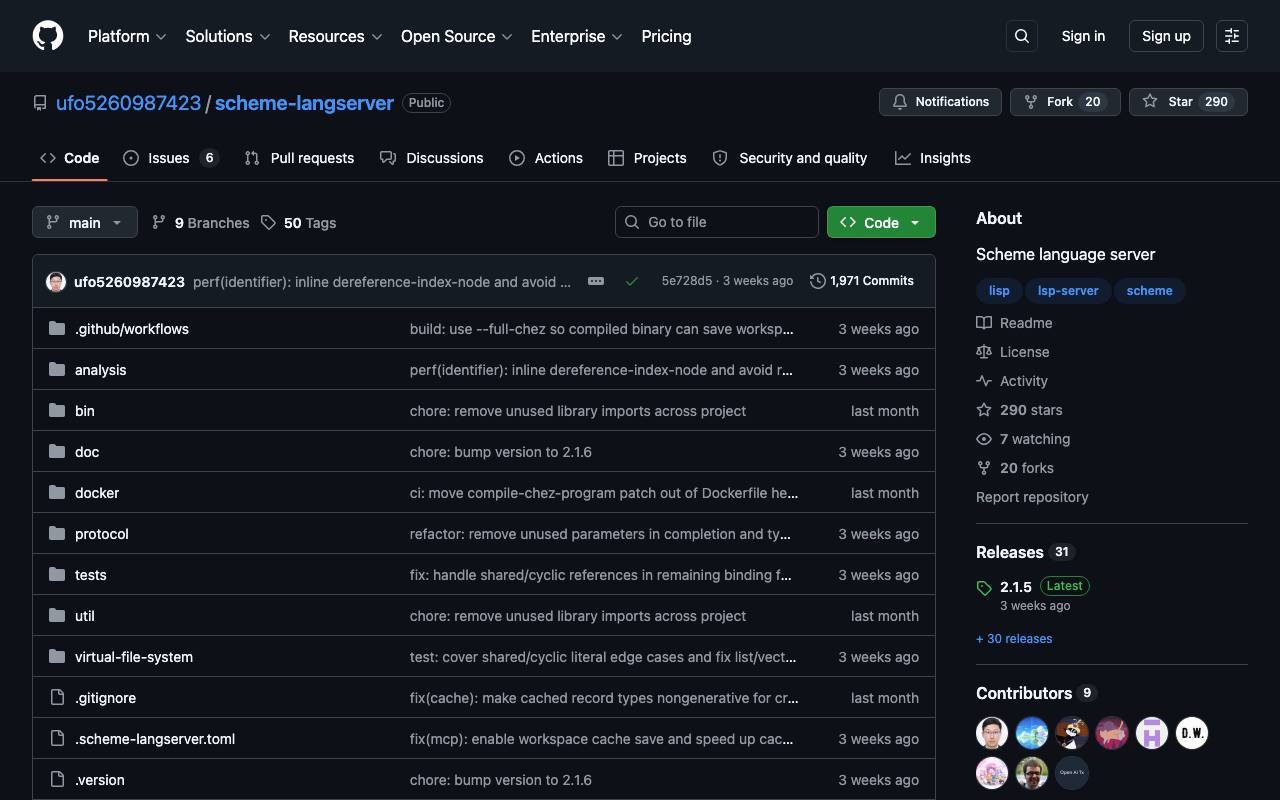Click the Go to file search field
Image resolution: width=1280 pixels, height=800 pixels.
[717, 222]
